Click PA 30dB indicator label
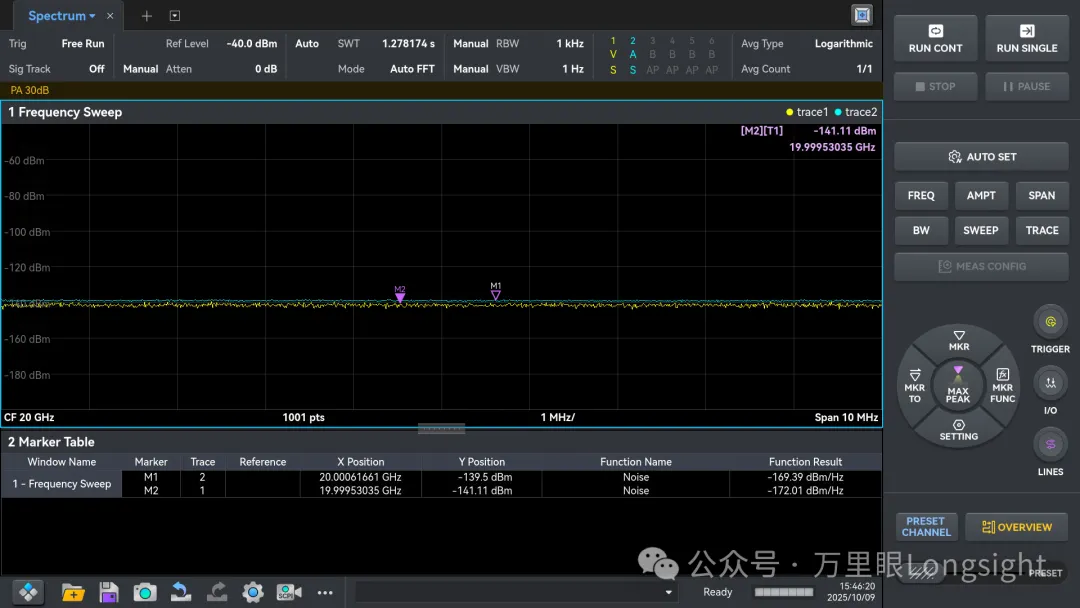 30,90
